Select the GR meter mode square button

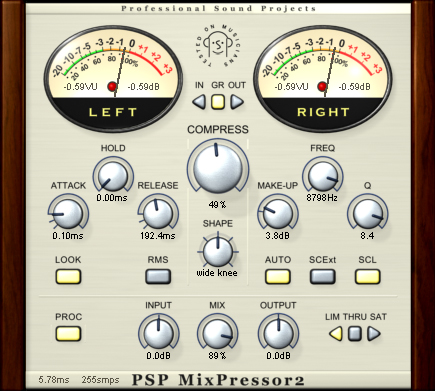tap(218, 102)
